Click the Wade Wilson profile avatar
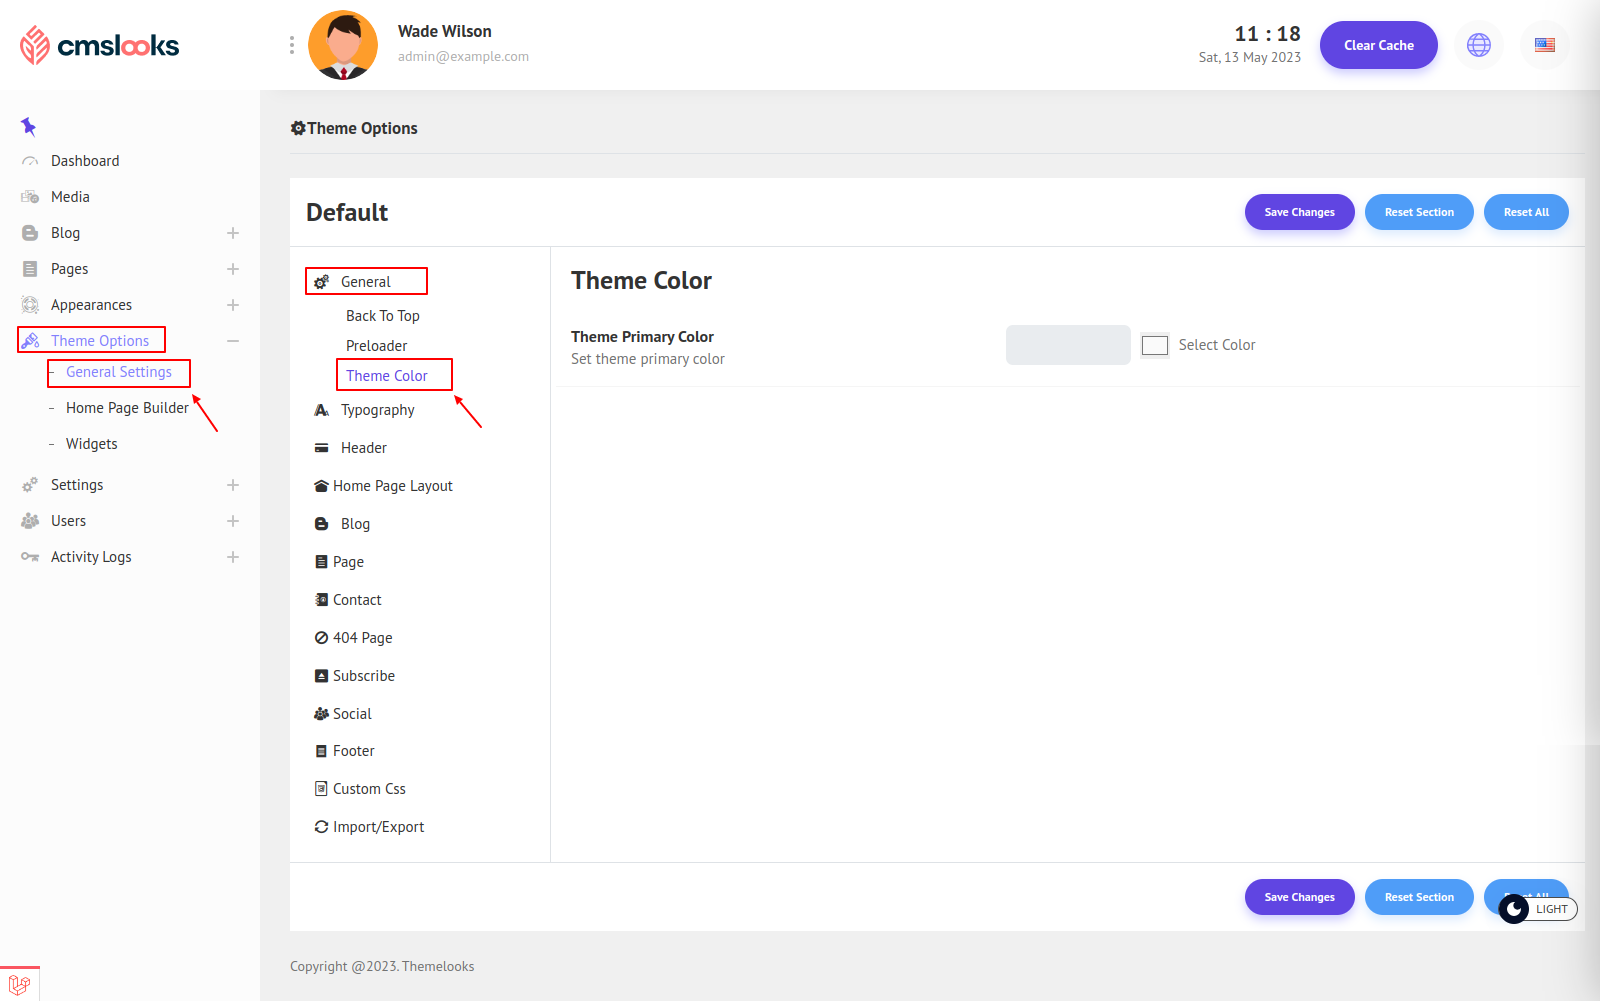Screen dimensions: 1600x1001 [x=343, y=45]
